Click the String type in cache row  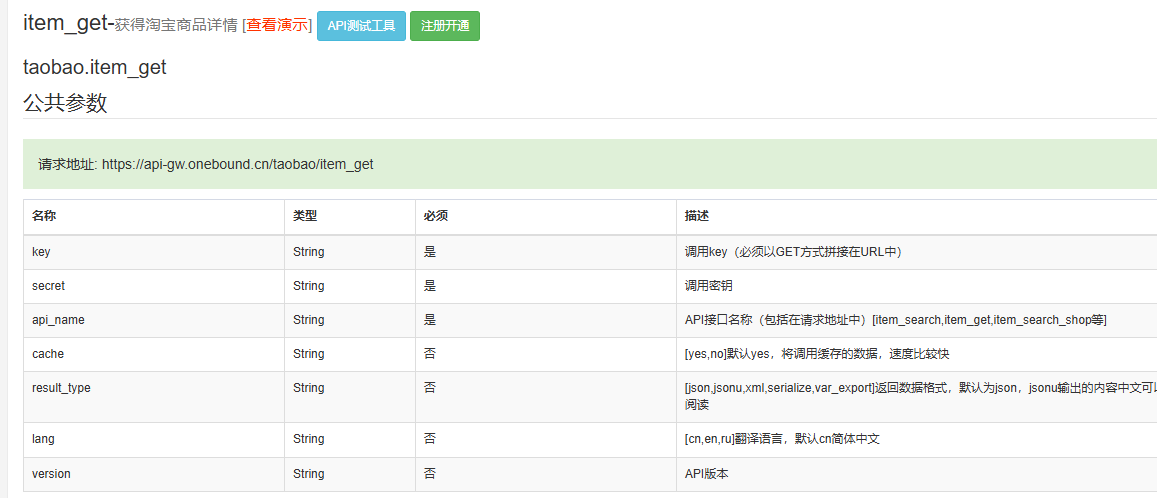pos(308,353)
